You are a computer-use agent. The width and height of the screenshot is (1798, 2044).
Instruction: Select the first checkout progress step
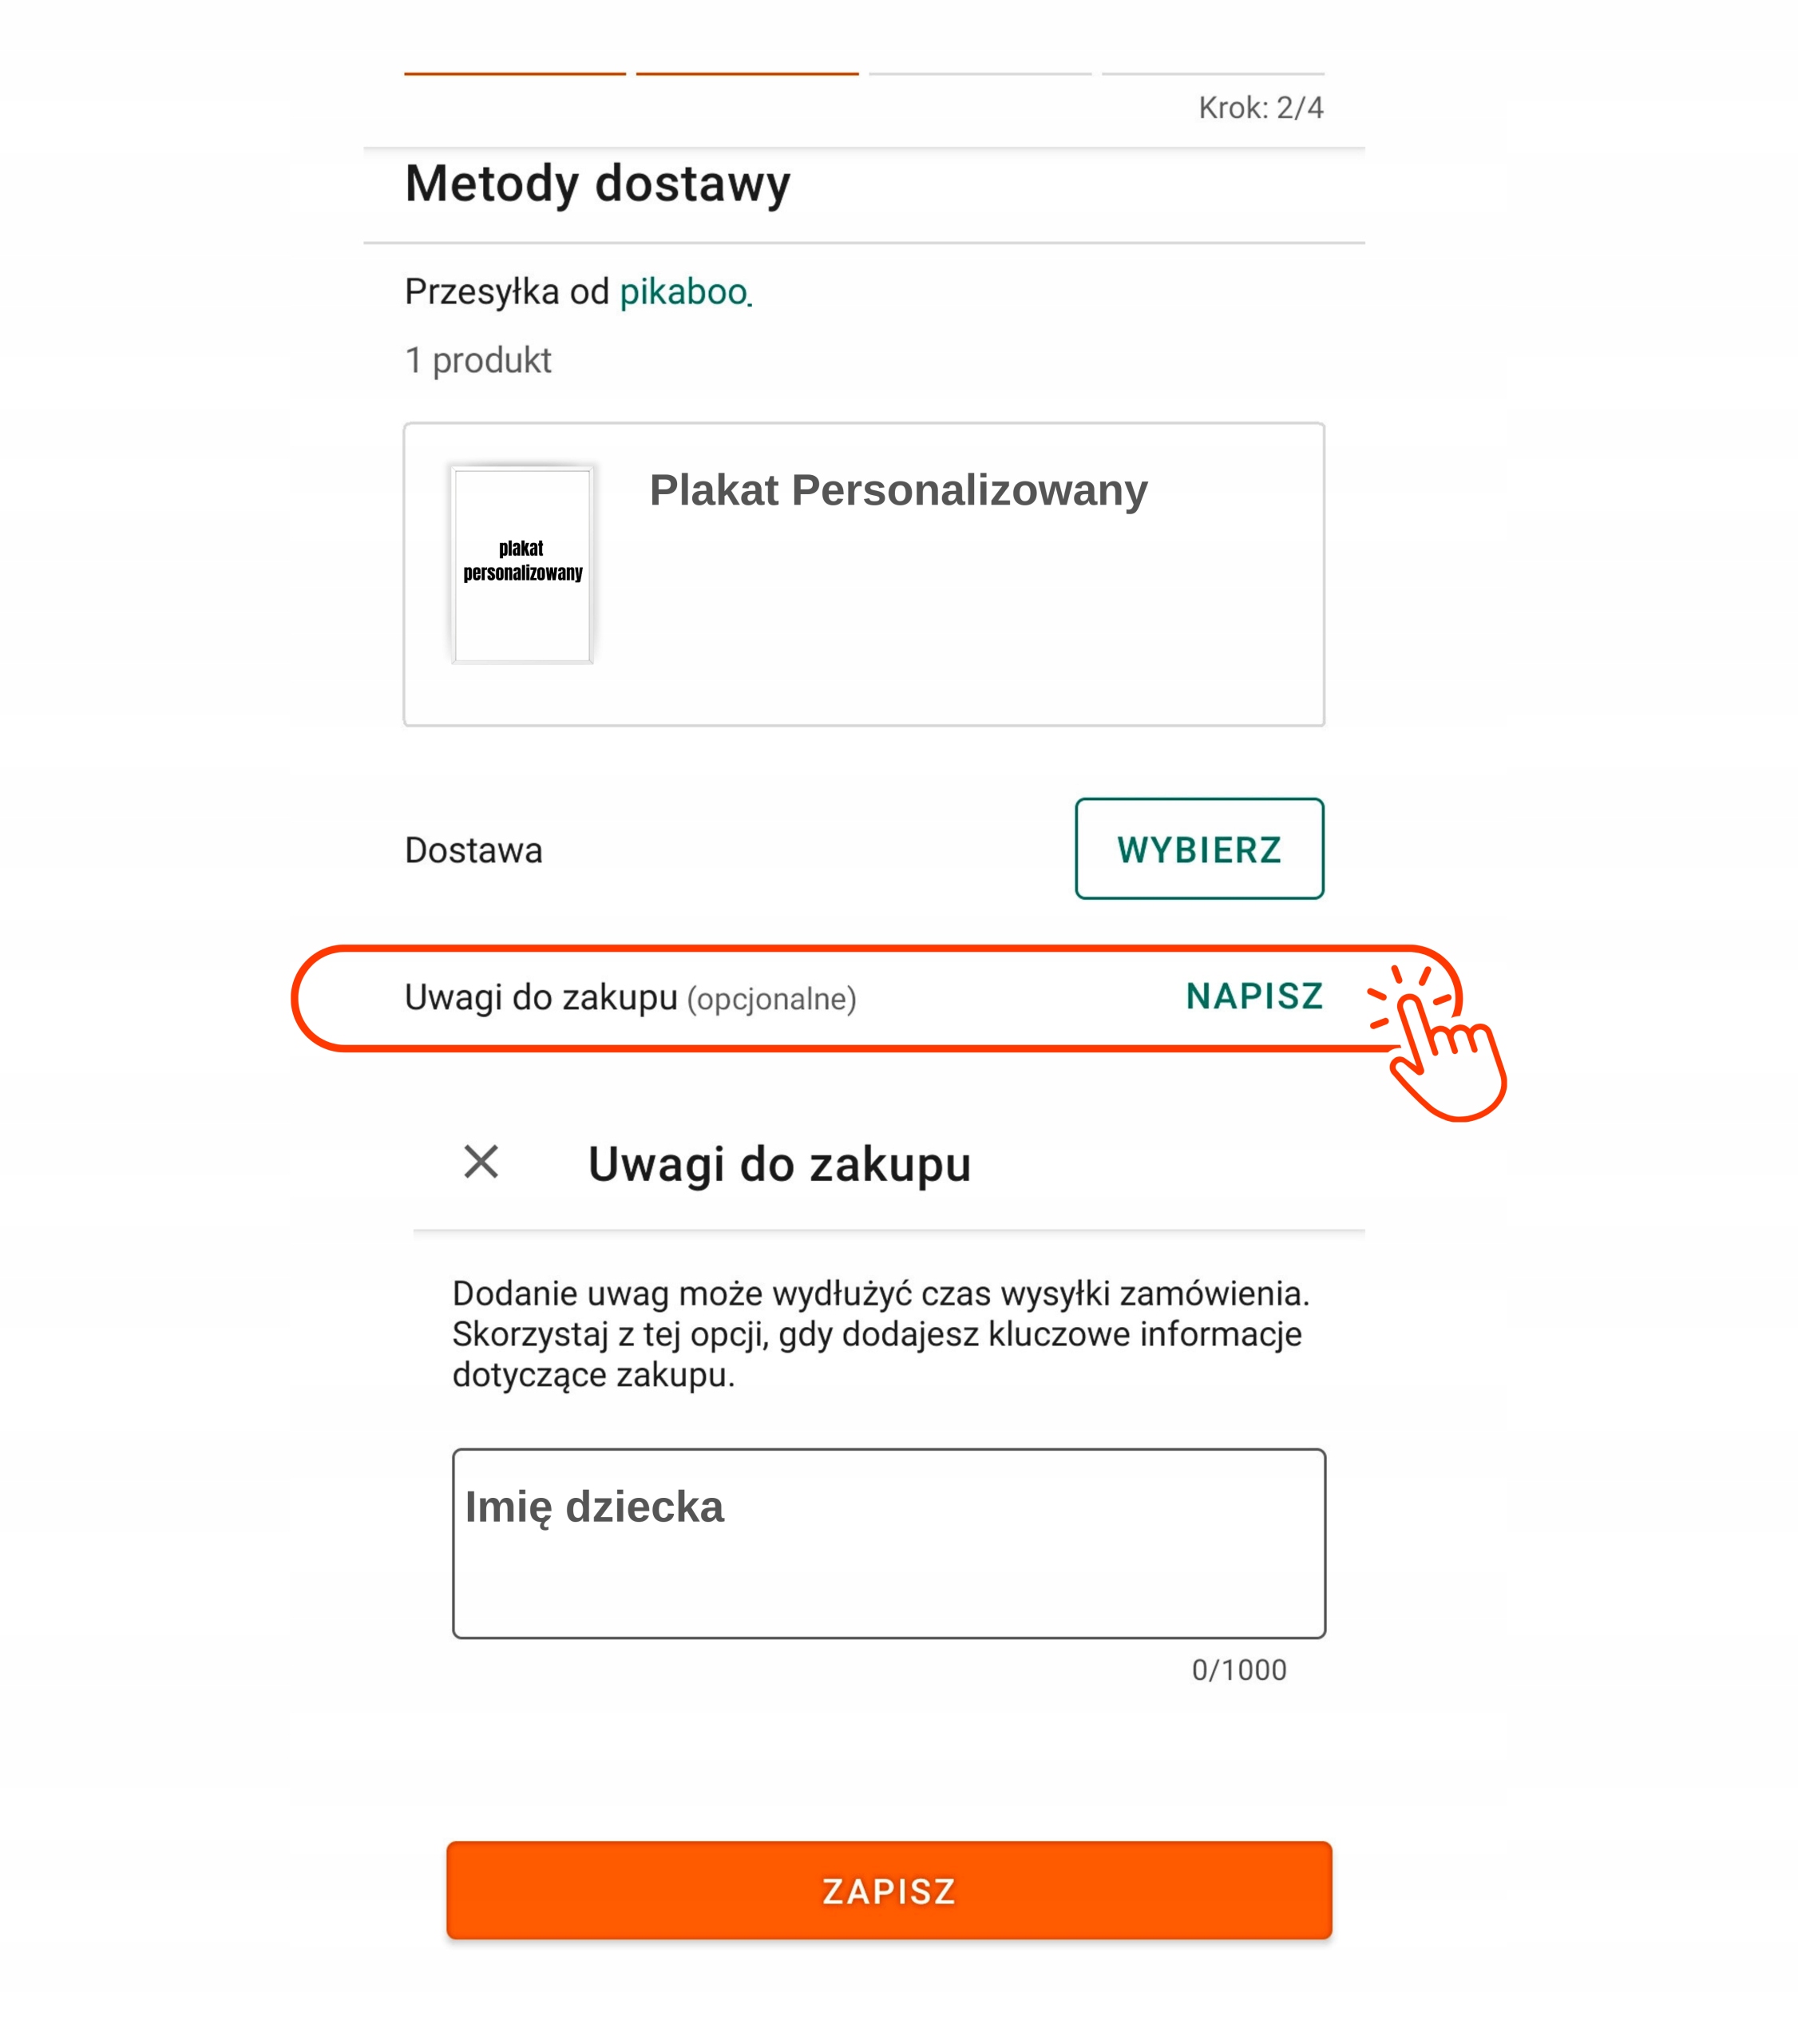[x=515, y=73]
